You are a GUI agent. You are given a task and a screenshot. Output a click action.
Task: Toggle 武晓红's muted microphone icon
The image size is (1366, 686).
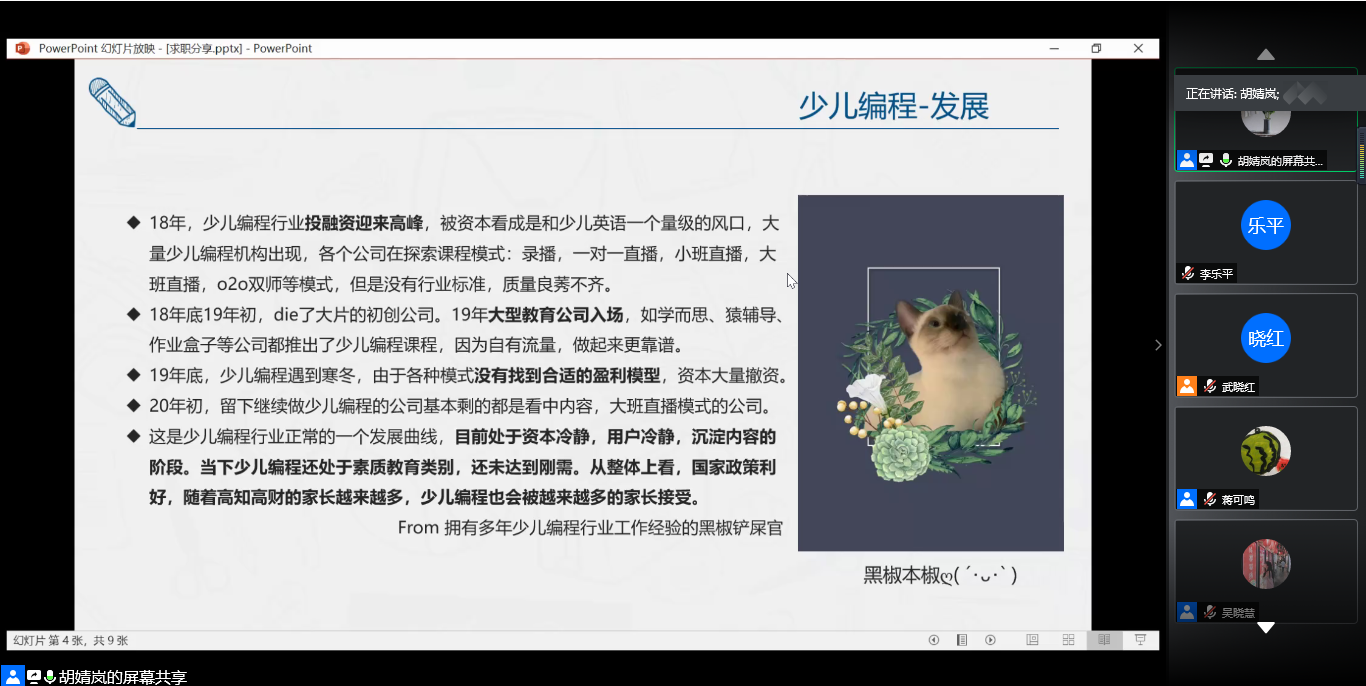[x=1209, y=386]
